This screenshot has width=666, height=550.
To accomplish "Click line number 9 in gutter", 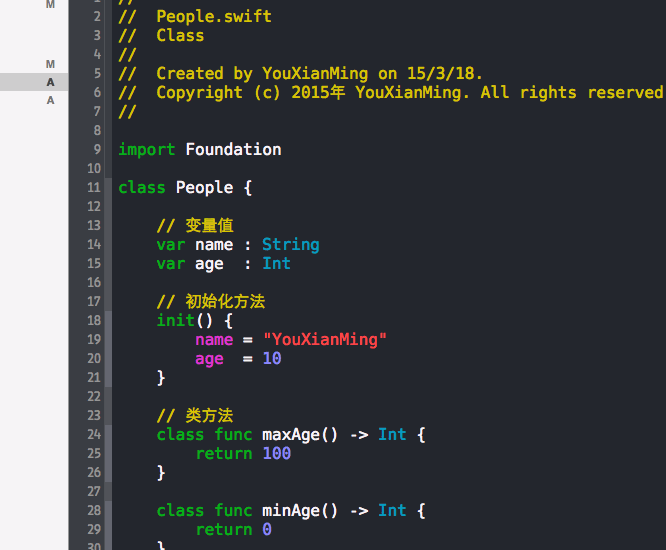I will pos(97,149).
